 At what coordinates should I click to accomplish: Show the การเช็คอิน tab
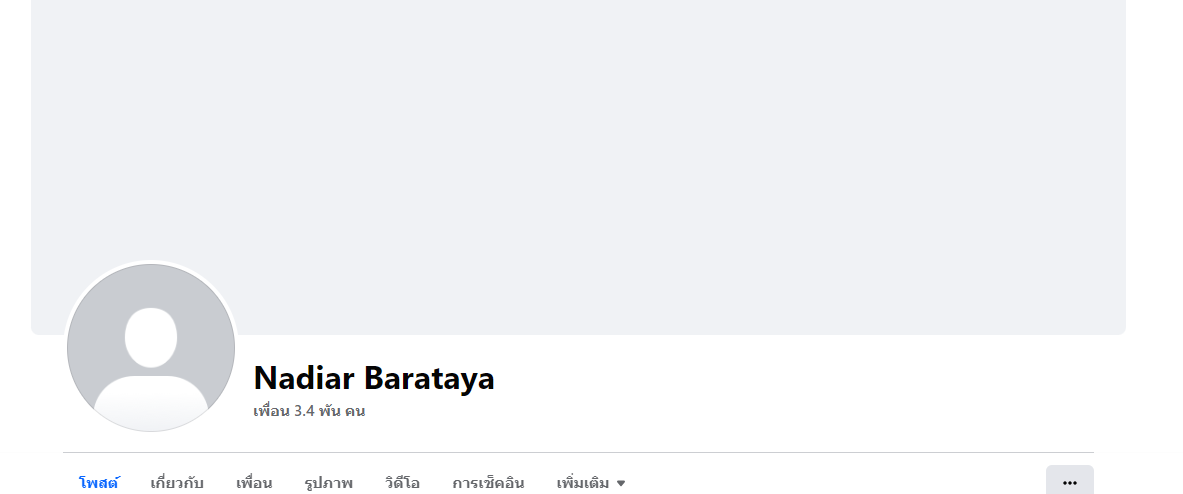(x=488, y=483)
